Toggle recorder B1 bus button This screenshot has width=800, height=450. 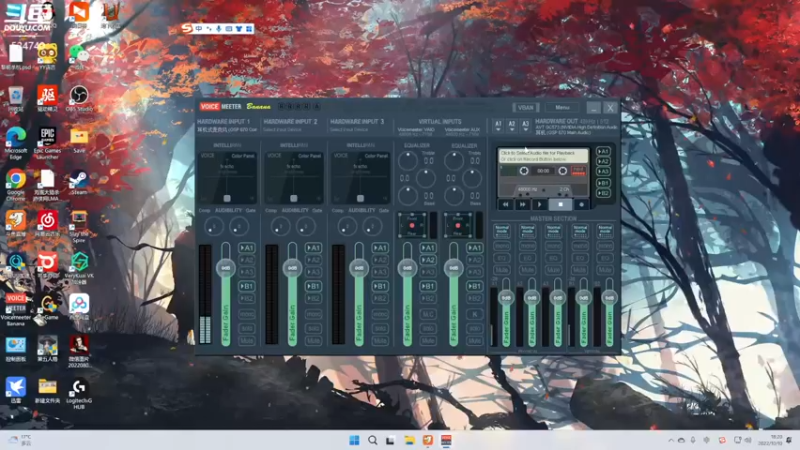click(603, 183)
